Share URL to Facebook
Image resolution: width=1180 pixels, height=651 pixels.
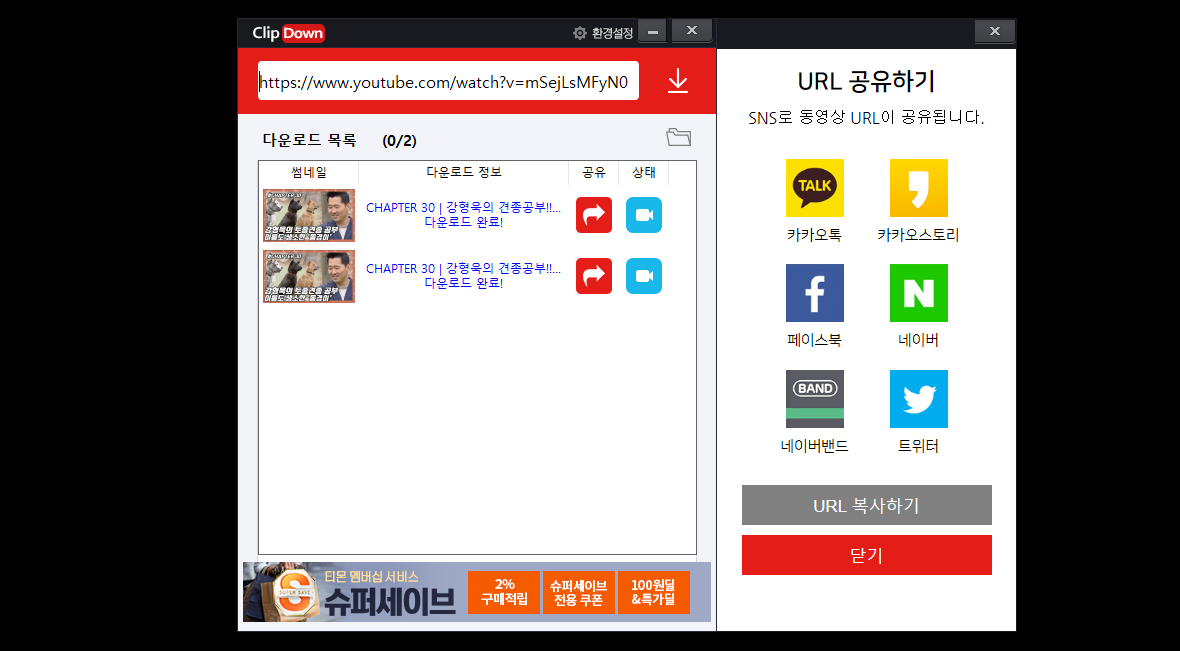pyautogui.click(x=815, y=294)
